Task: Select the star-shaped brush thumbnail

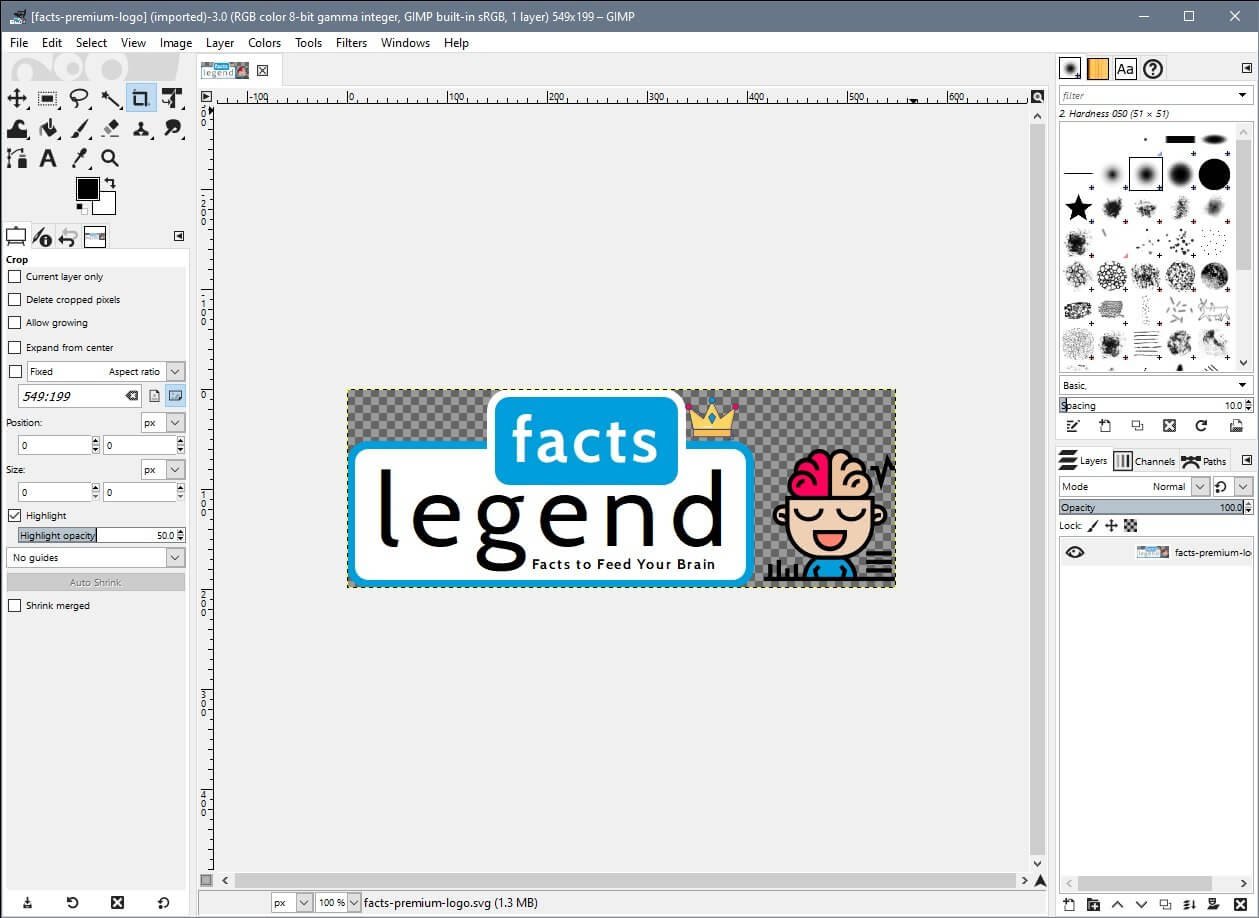Action: coord(1078,208)
